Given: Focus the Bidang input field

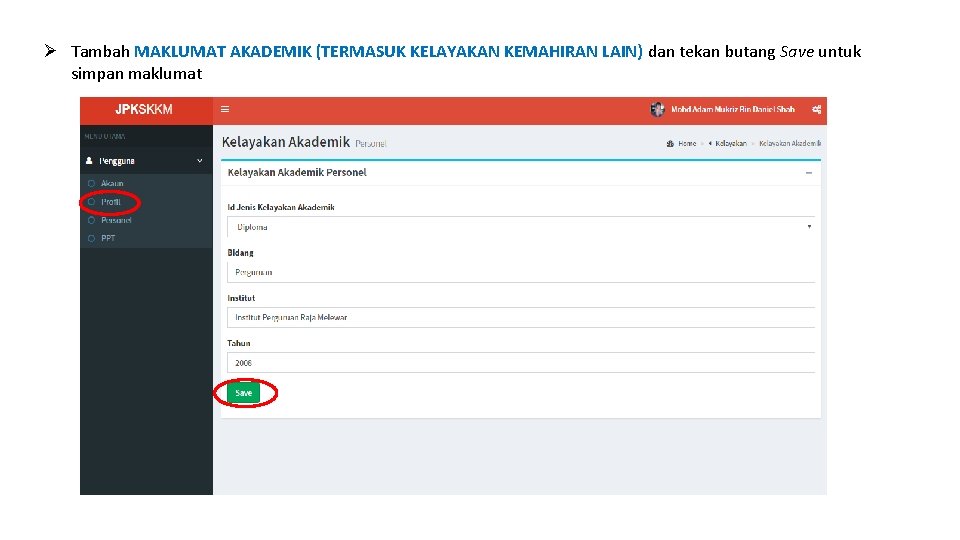Looking at the screenshot, I should coord(521,272).
